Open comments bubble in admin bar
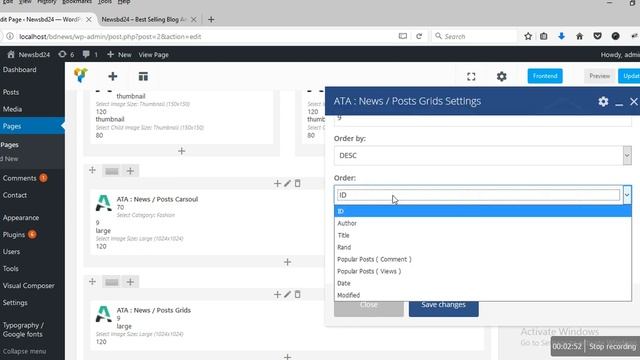Viewport: 640px width, 360px height. point(90,54)
